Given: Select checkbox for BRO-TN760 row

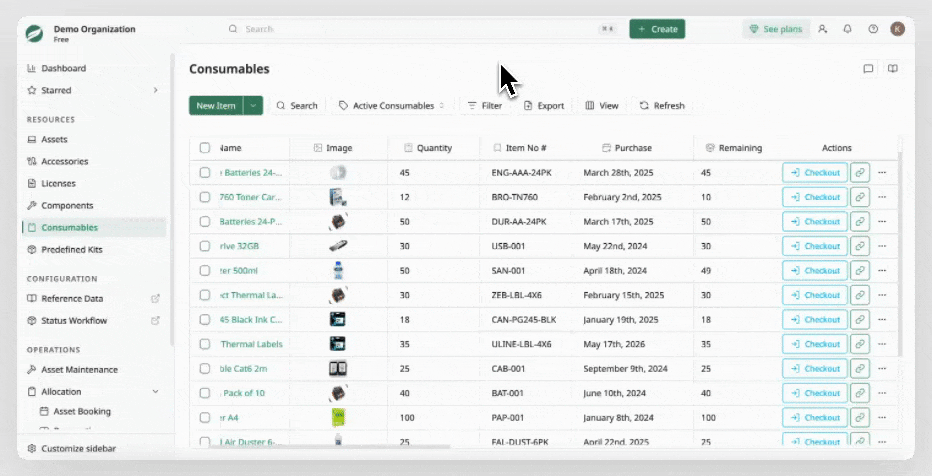Looking at the screenshot, I should pyautogui.click(x=204, y=197).
